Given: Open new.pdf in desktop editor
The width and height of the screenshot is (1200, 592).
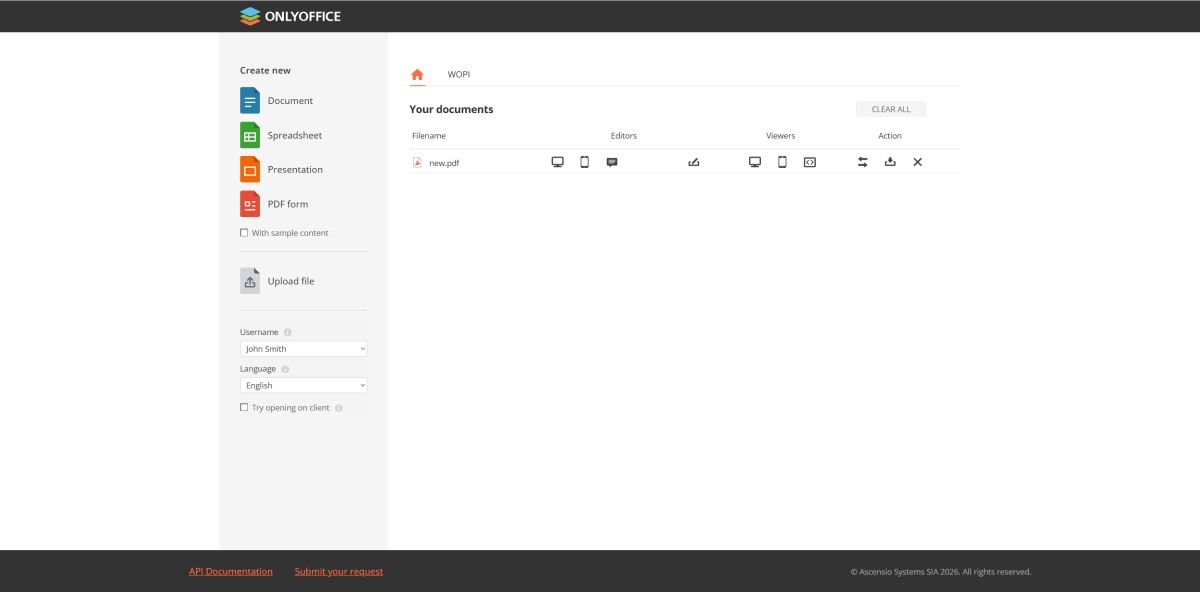Looking at the screenshot, I should (x=558, y=162).
